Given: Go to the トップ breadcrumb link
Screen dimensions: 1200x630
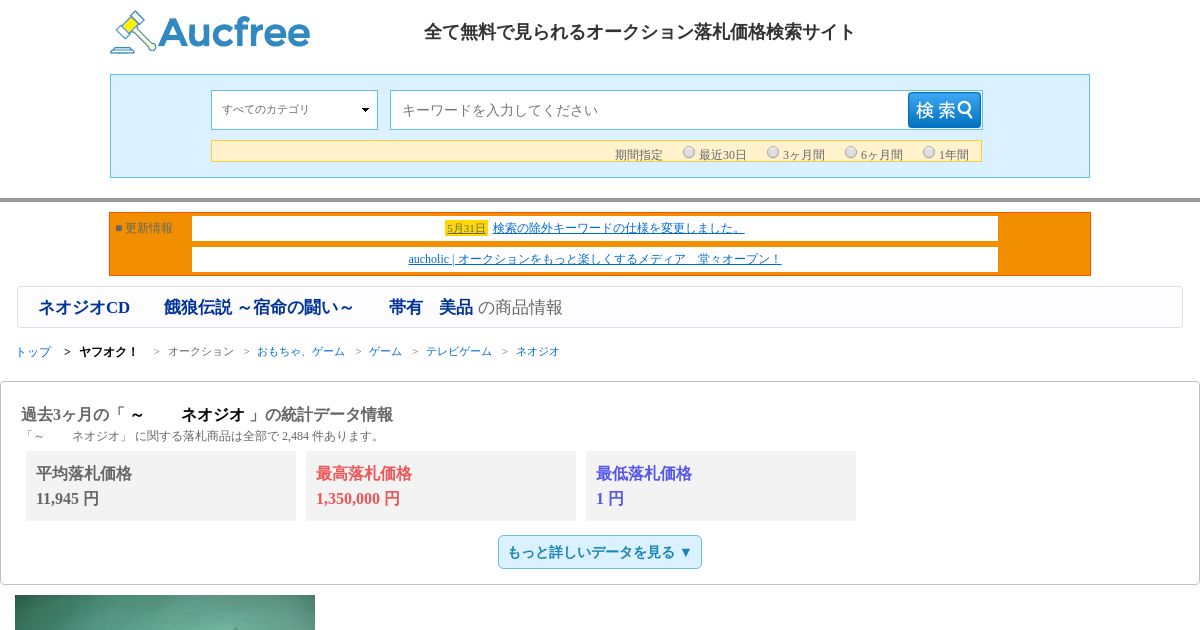Looking at the screenshot, I should [33, 352].
